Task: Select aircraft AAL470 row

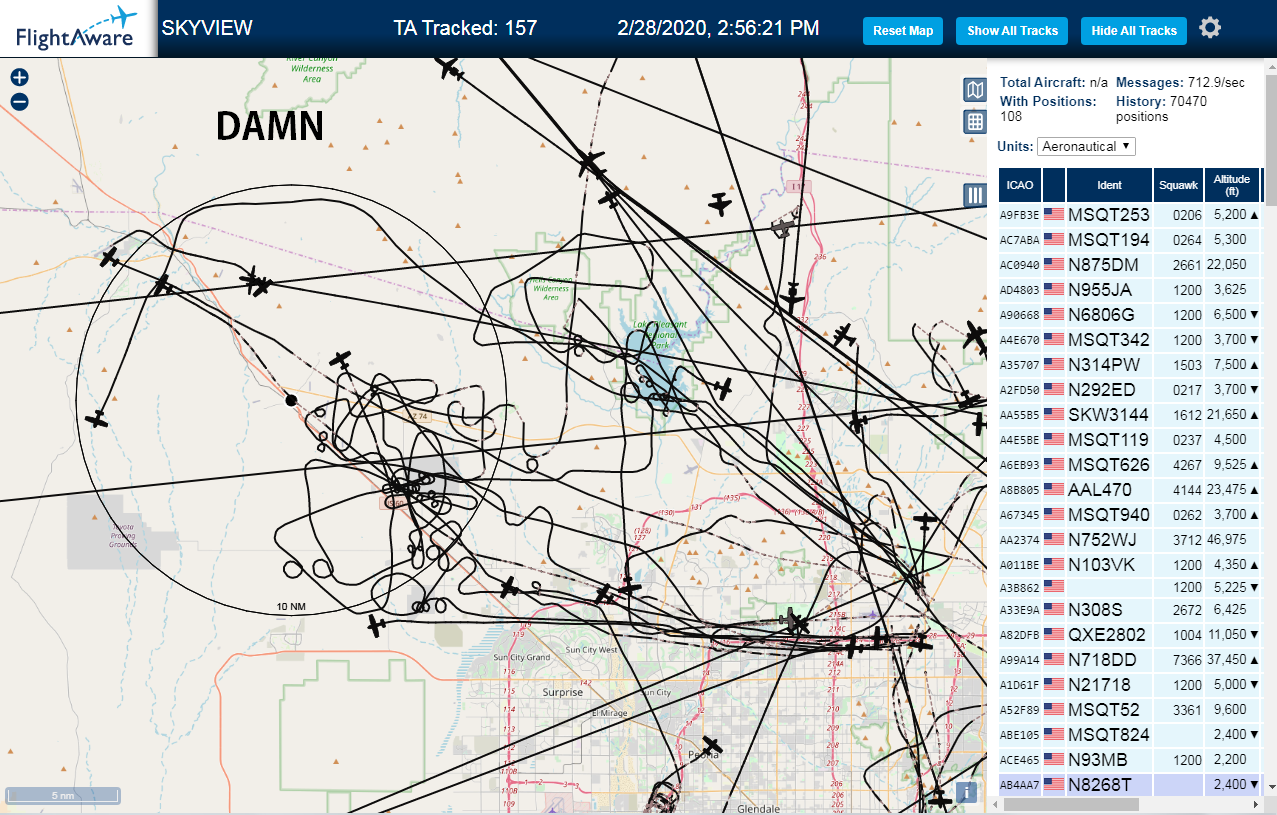Action: click(1130, 489)
